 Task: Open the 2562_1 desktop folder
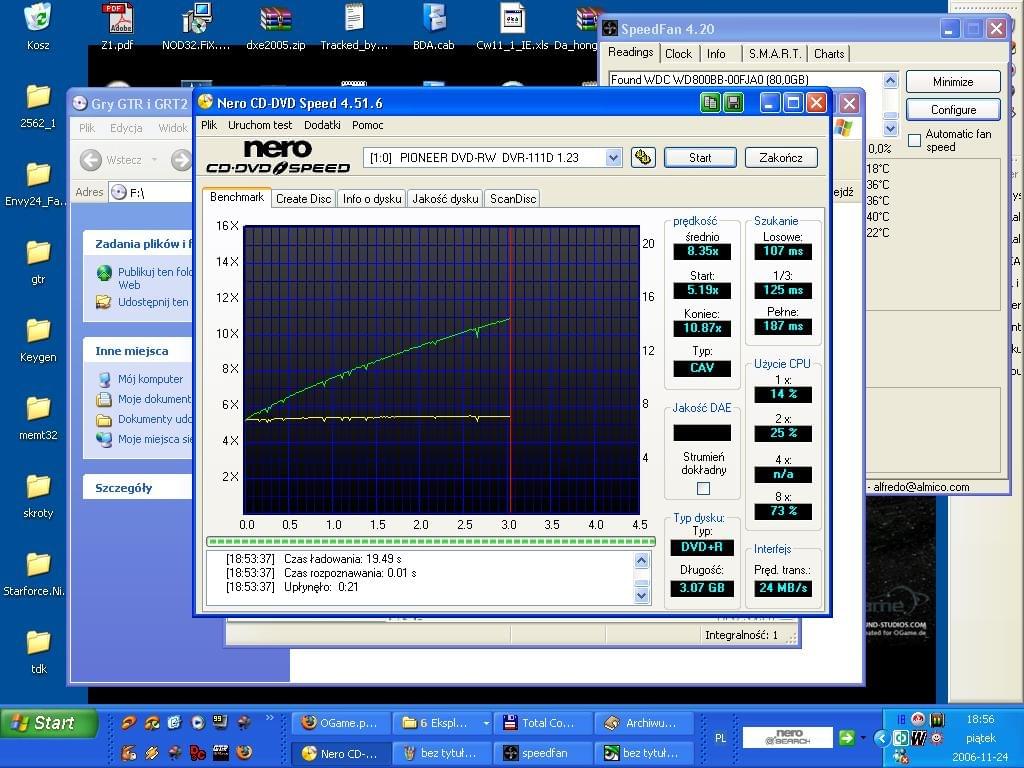click(38, 105)
